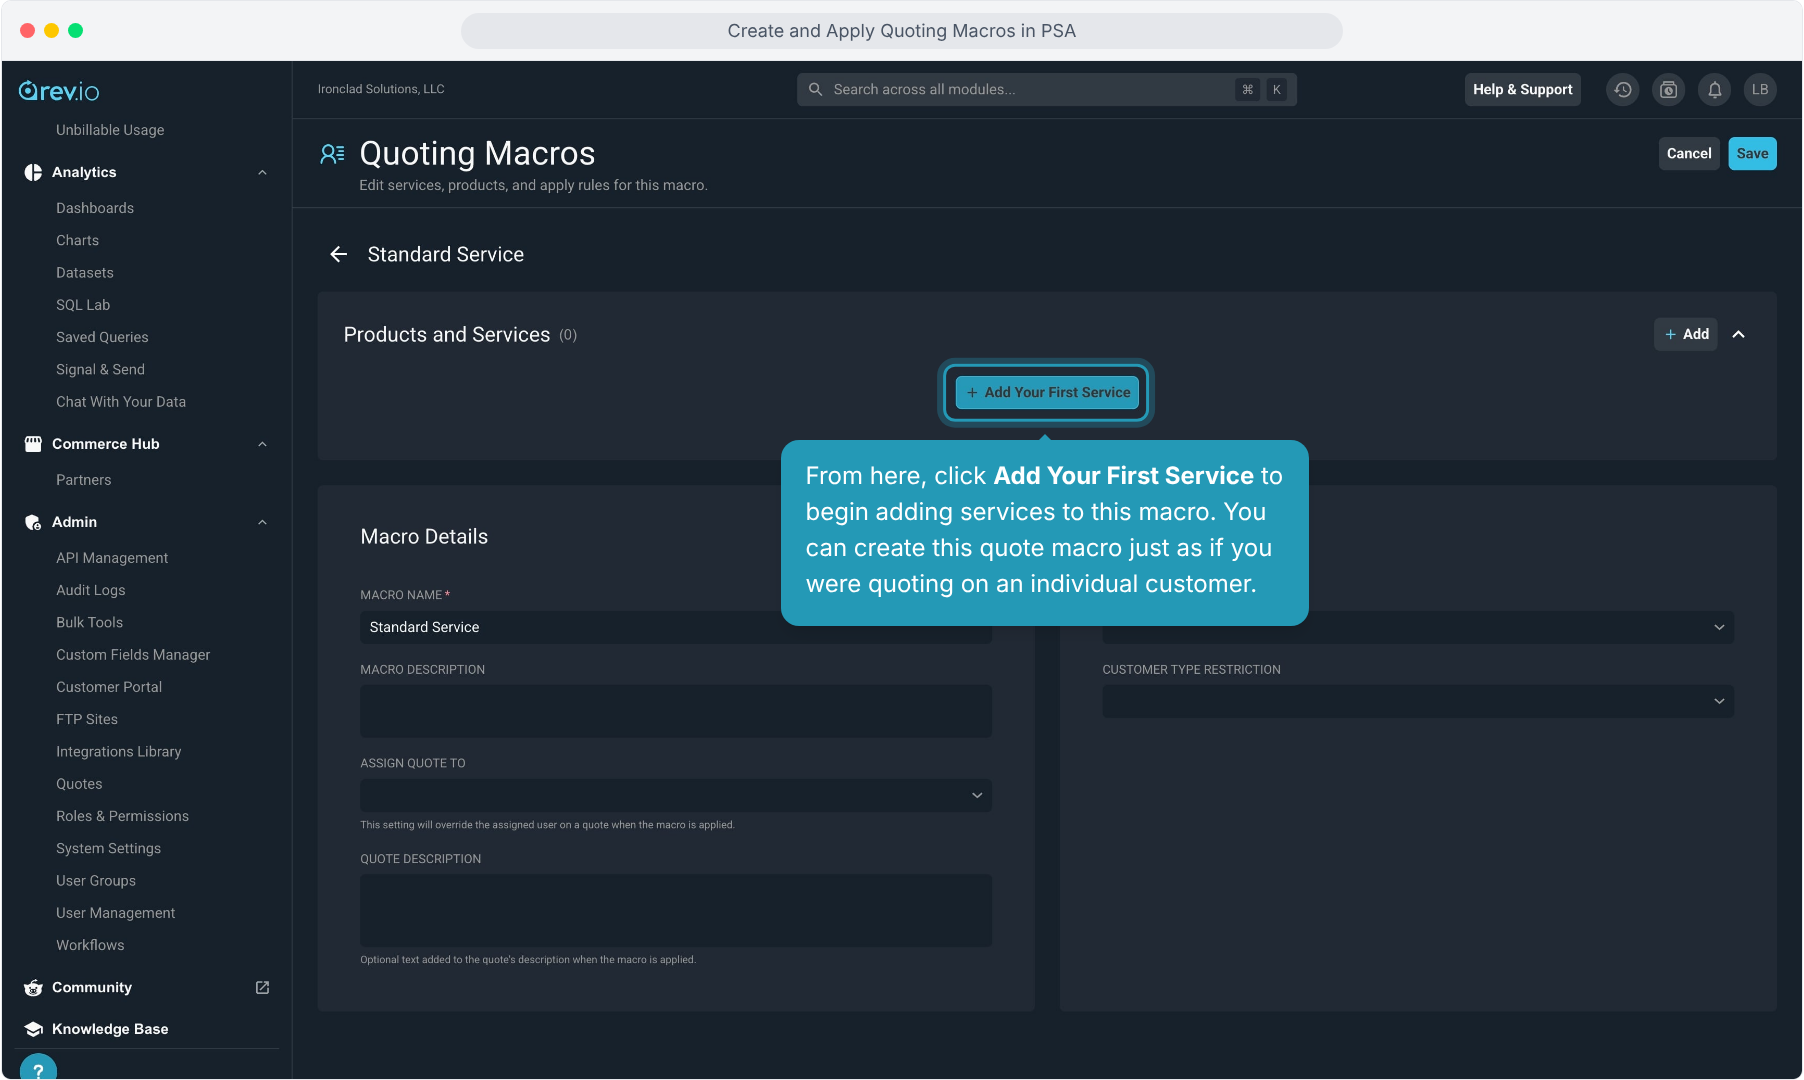Image resolution: width=1804 pixels, height=1080 pixels.
Task: Click the + Add button
Action: [x=1686, y=334]
